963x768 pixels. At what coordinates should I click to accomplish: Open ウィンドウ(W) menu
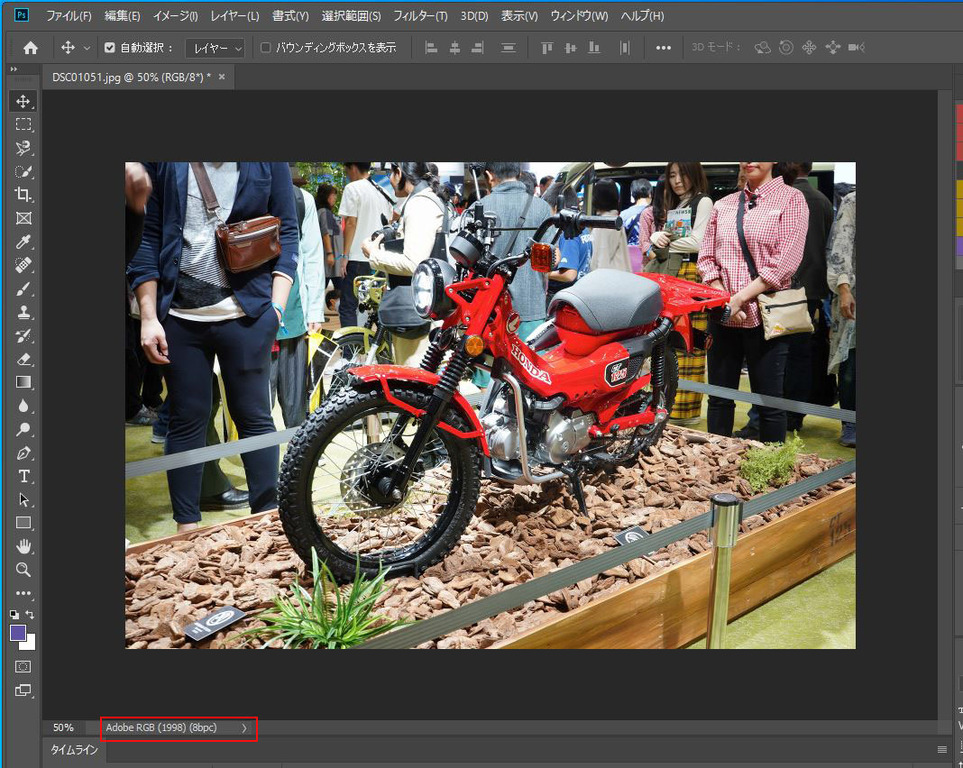[579, 16]
